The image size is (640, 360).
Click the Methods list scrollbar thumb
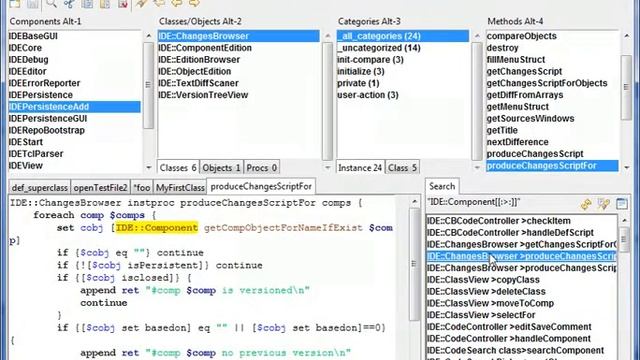[x=627, y=87]
